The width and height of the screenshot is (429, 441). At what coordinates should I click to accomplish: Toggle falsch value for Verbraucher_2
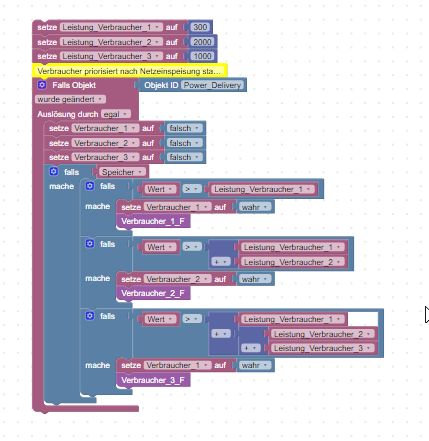coord(184,143)
